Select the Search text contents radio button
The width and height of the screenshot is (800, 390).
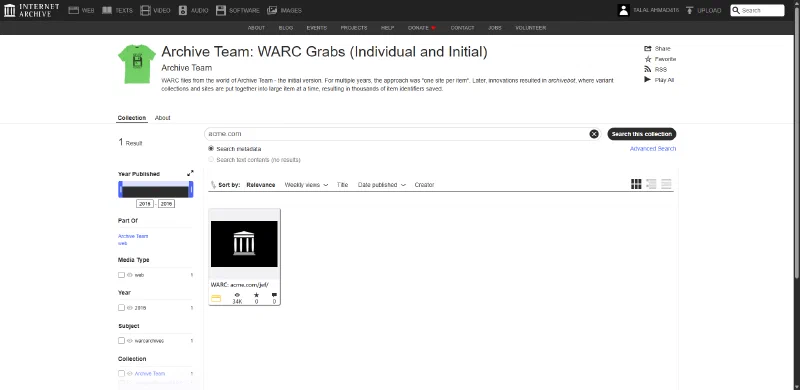point(211,160)
